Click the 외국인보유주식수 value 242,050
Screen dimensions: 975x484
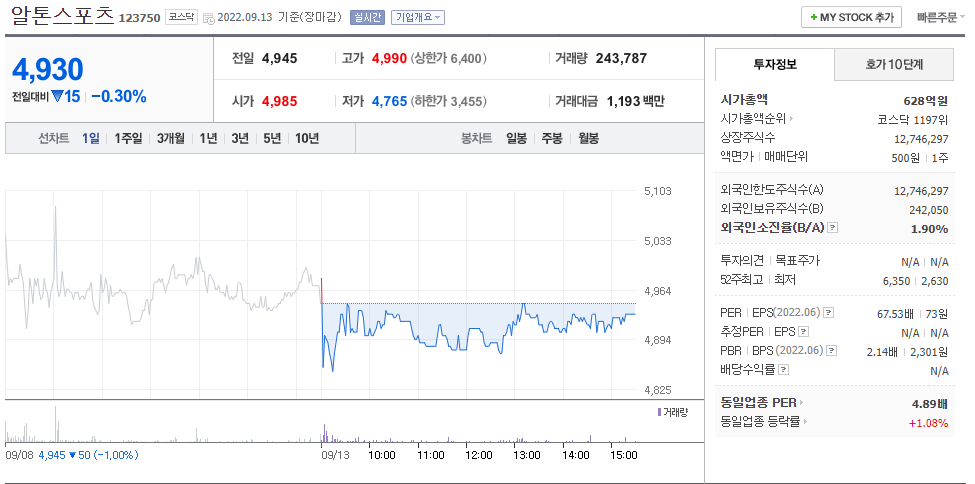929,210
